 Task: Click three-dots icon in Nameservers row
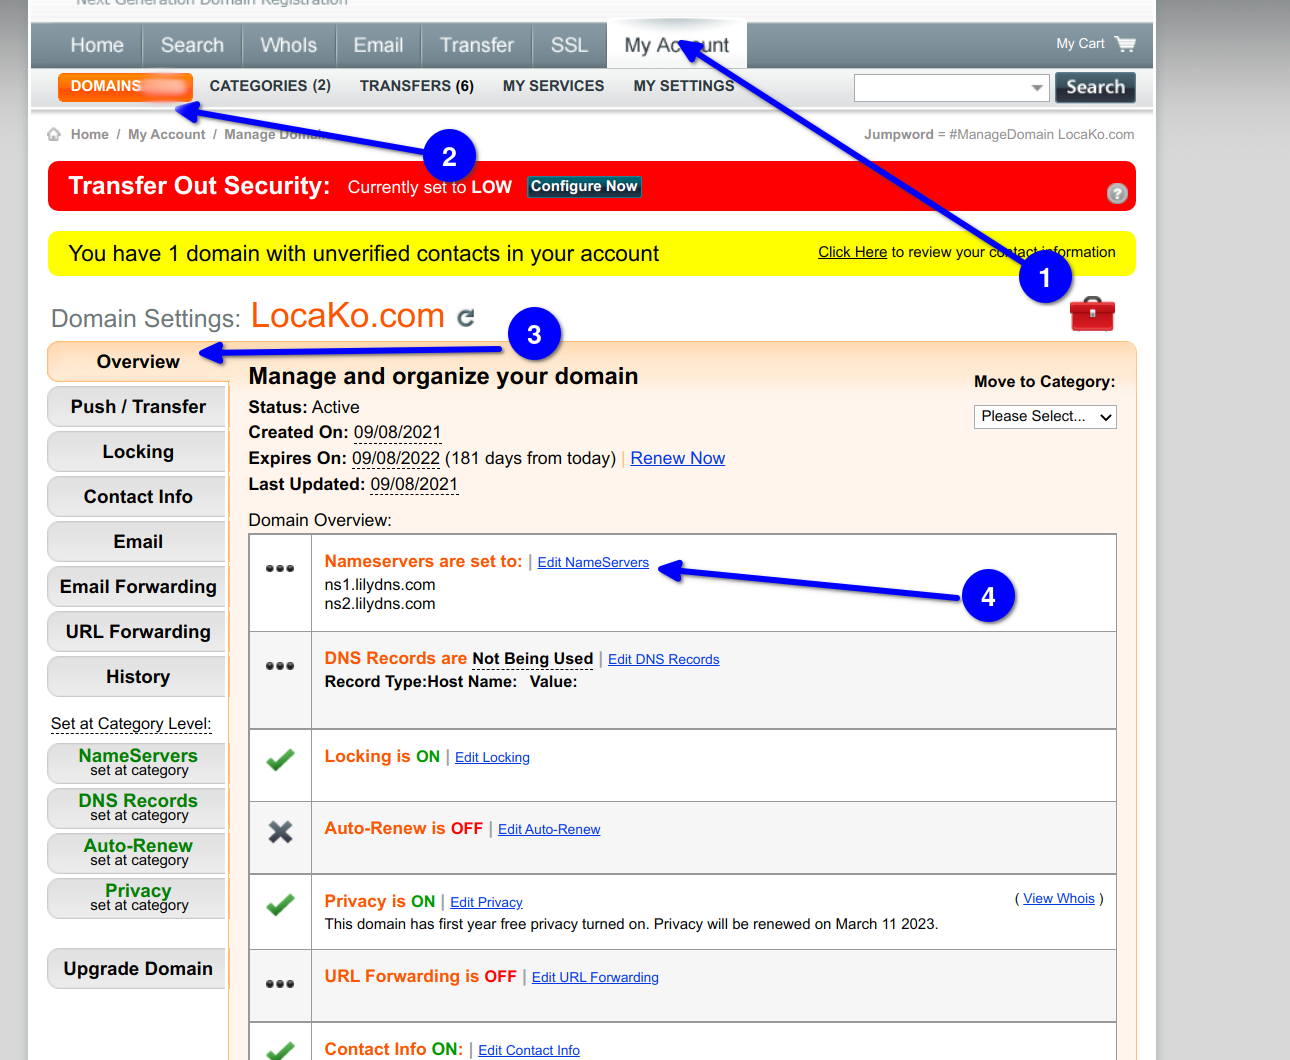(280, 568)
